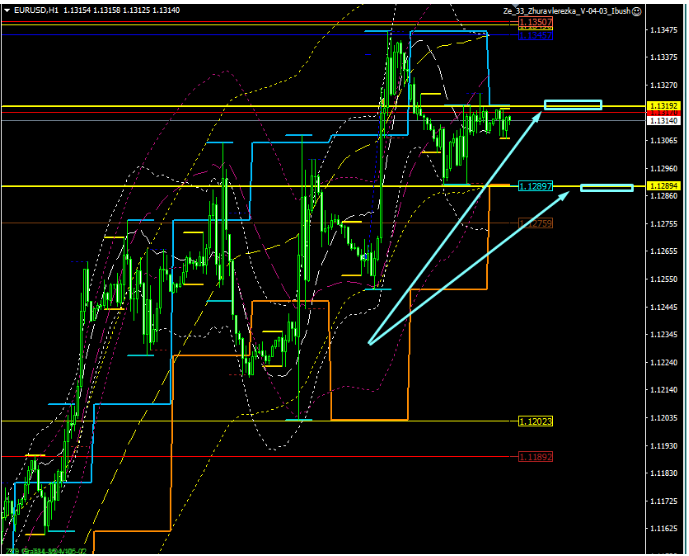This screenshot has width=689, height=556.
Task: Click the Ze_33_Zhuravlerezka_V-04-03_Ibush expert name
Action: point(567,11)
